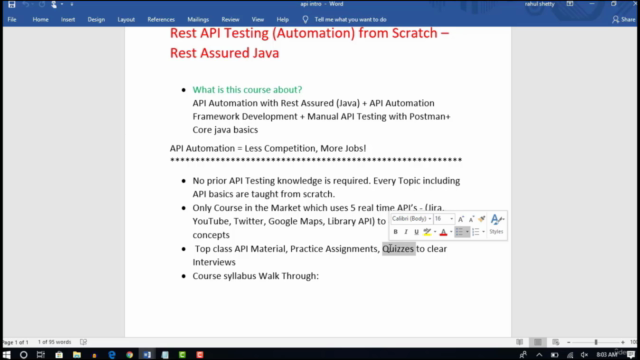Viewport: 640px width, 360px height.
Task: Open the Customize Quick Access Toolbar arrow
Action: point(71,4)
